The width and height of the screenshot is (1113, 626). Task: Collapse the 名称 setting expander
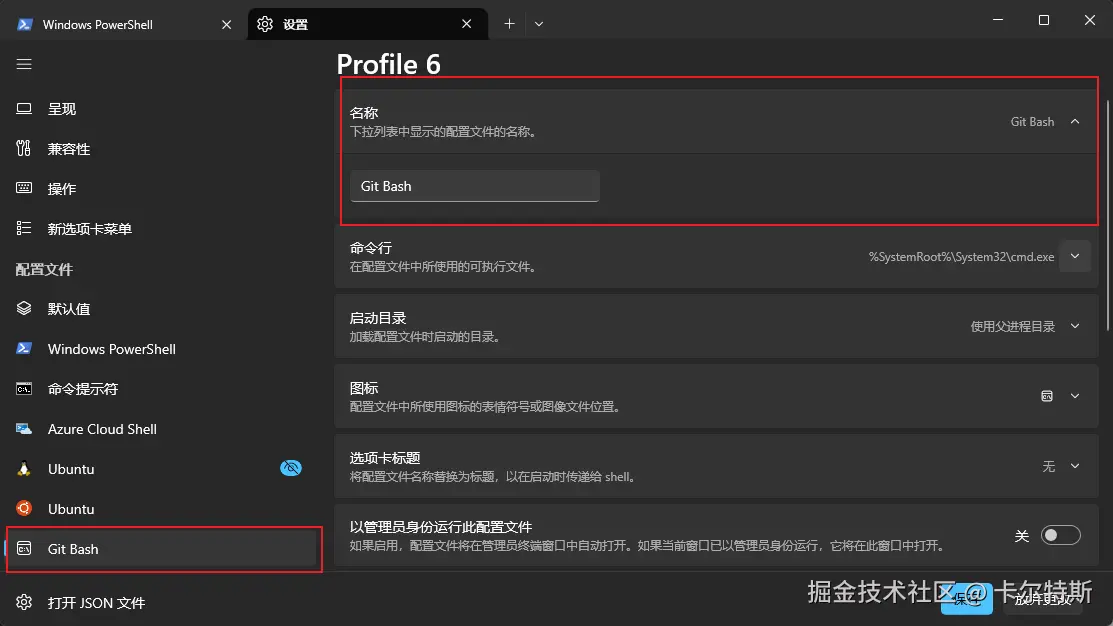[1075, 120]
